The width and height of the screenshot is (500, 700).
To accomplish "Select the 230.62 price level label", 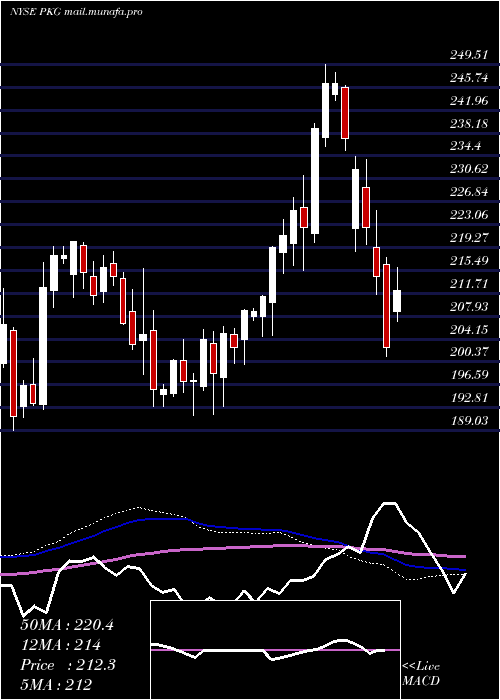I will click(x=469, y=169).
